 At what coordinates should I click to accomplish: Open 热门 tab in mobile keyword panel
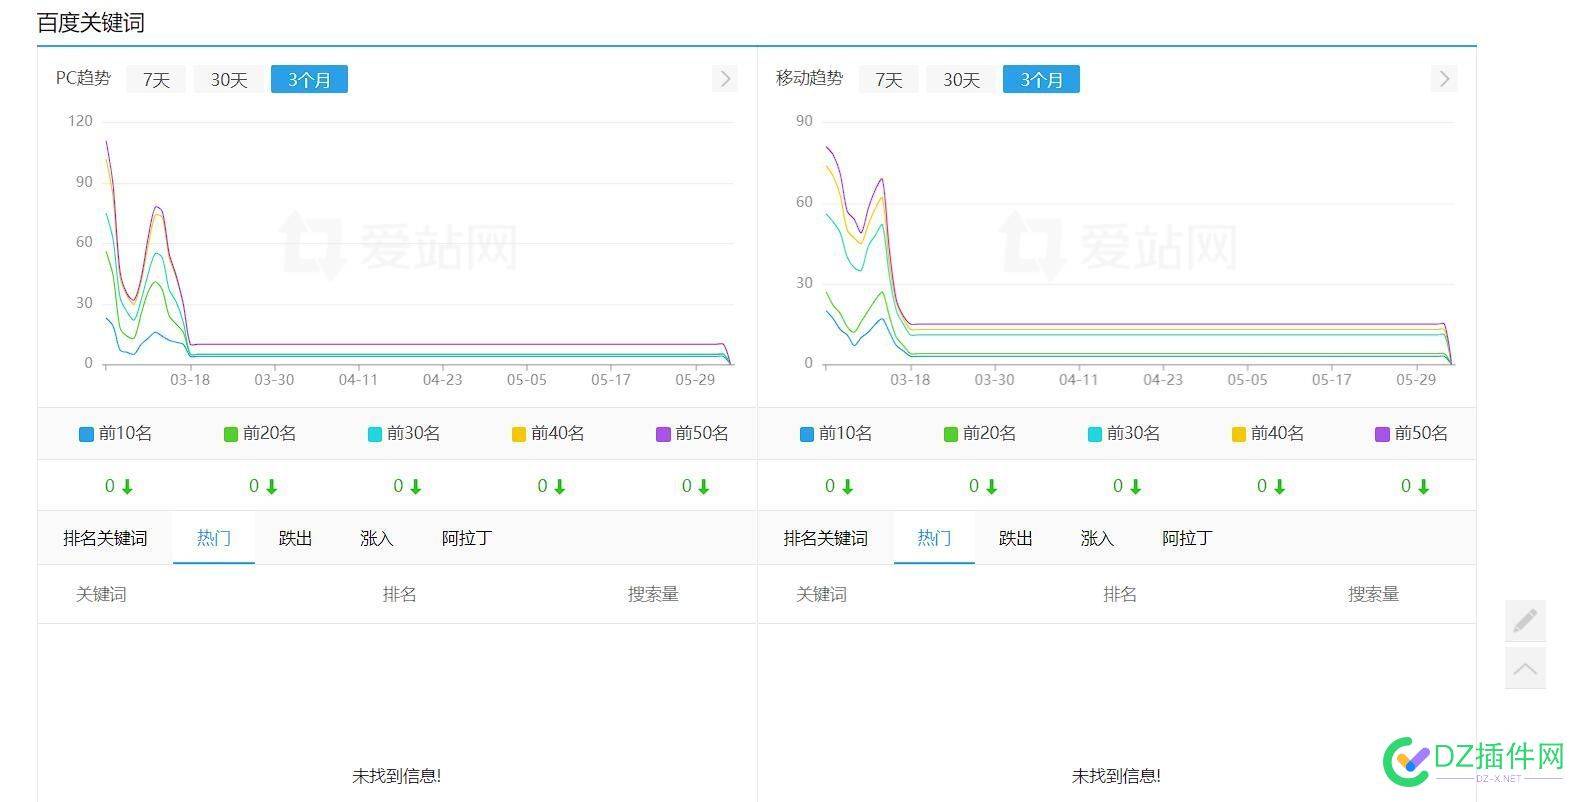click(934, 538)
